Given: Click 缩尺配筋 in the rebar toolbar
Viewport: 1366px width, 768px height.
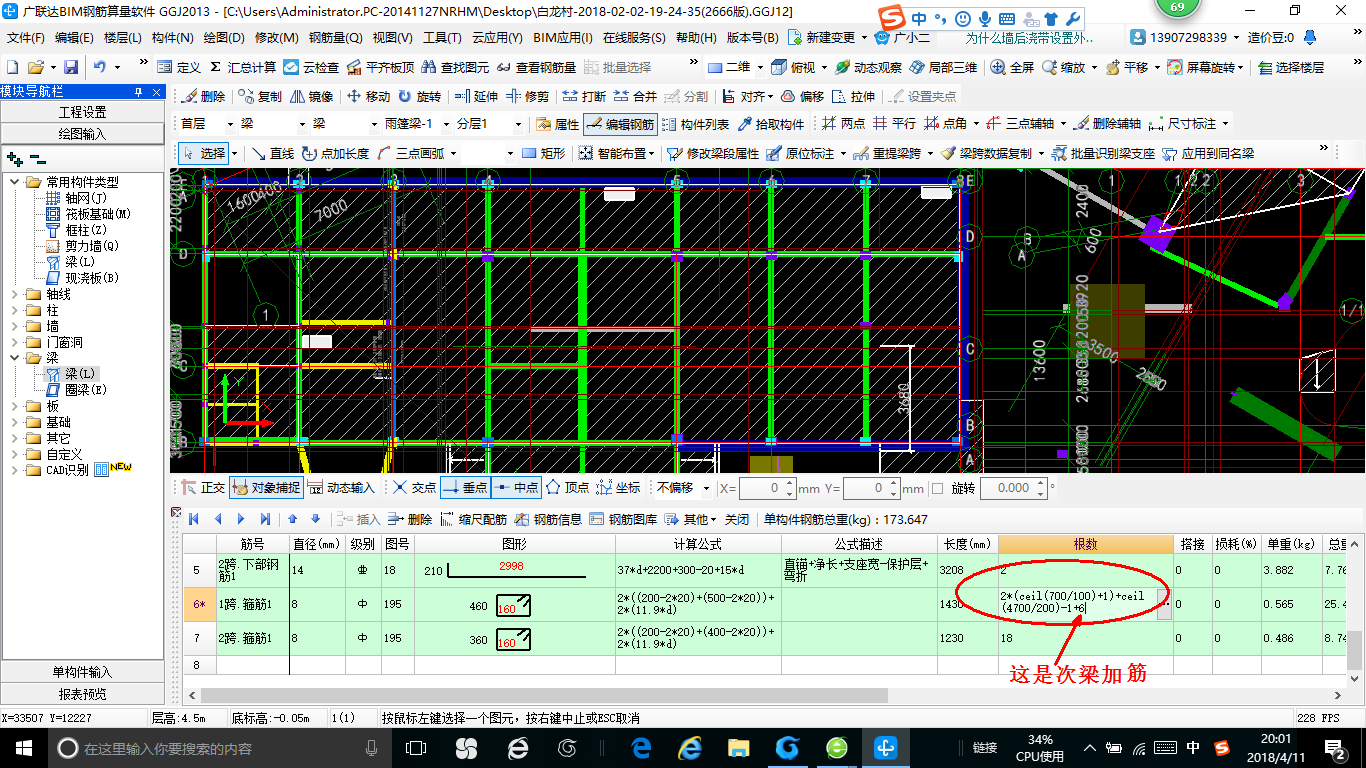Looking at the screenshot, I should (474, 519).
